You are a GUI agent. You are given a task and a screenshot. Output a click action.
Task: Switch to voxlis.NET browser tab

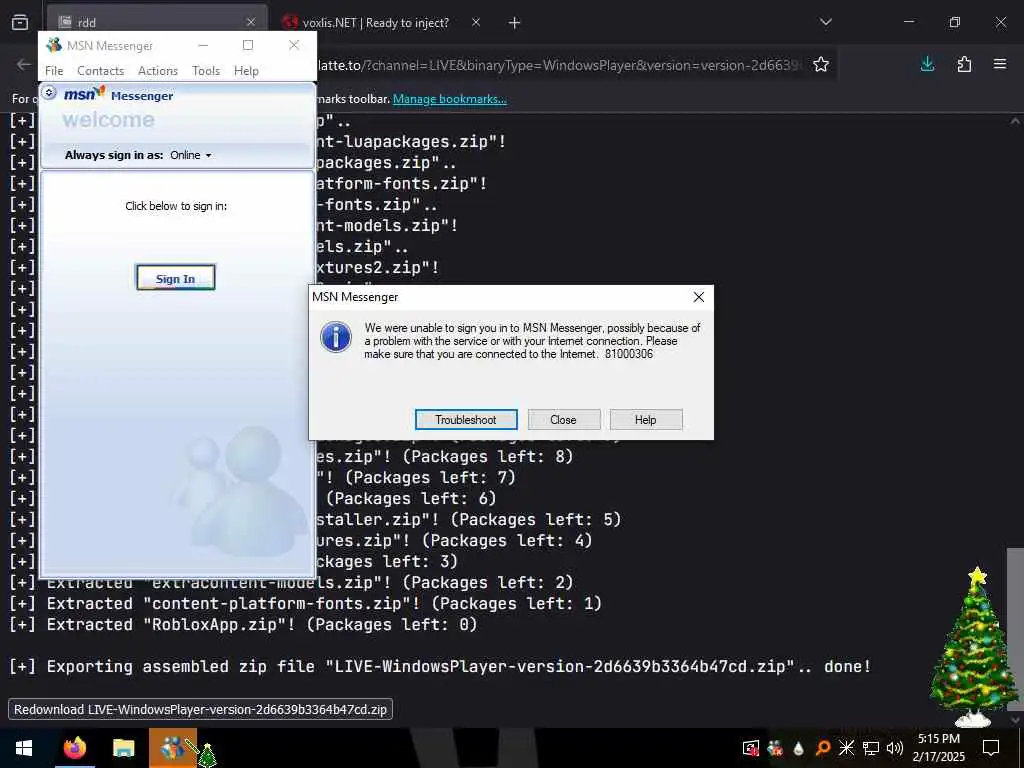[376, 22]
